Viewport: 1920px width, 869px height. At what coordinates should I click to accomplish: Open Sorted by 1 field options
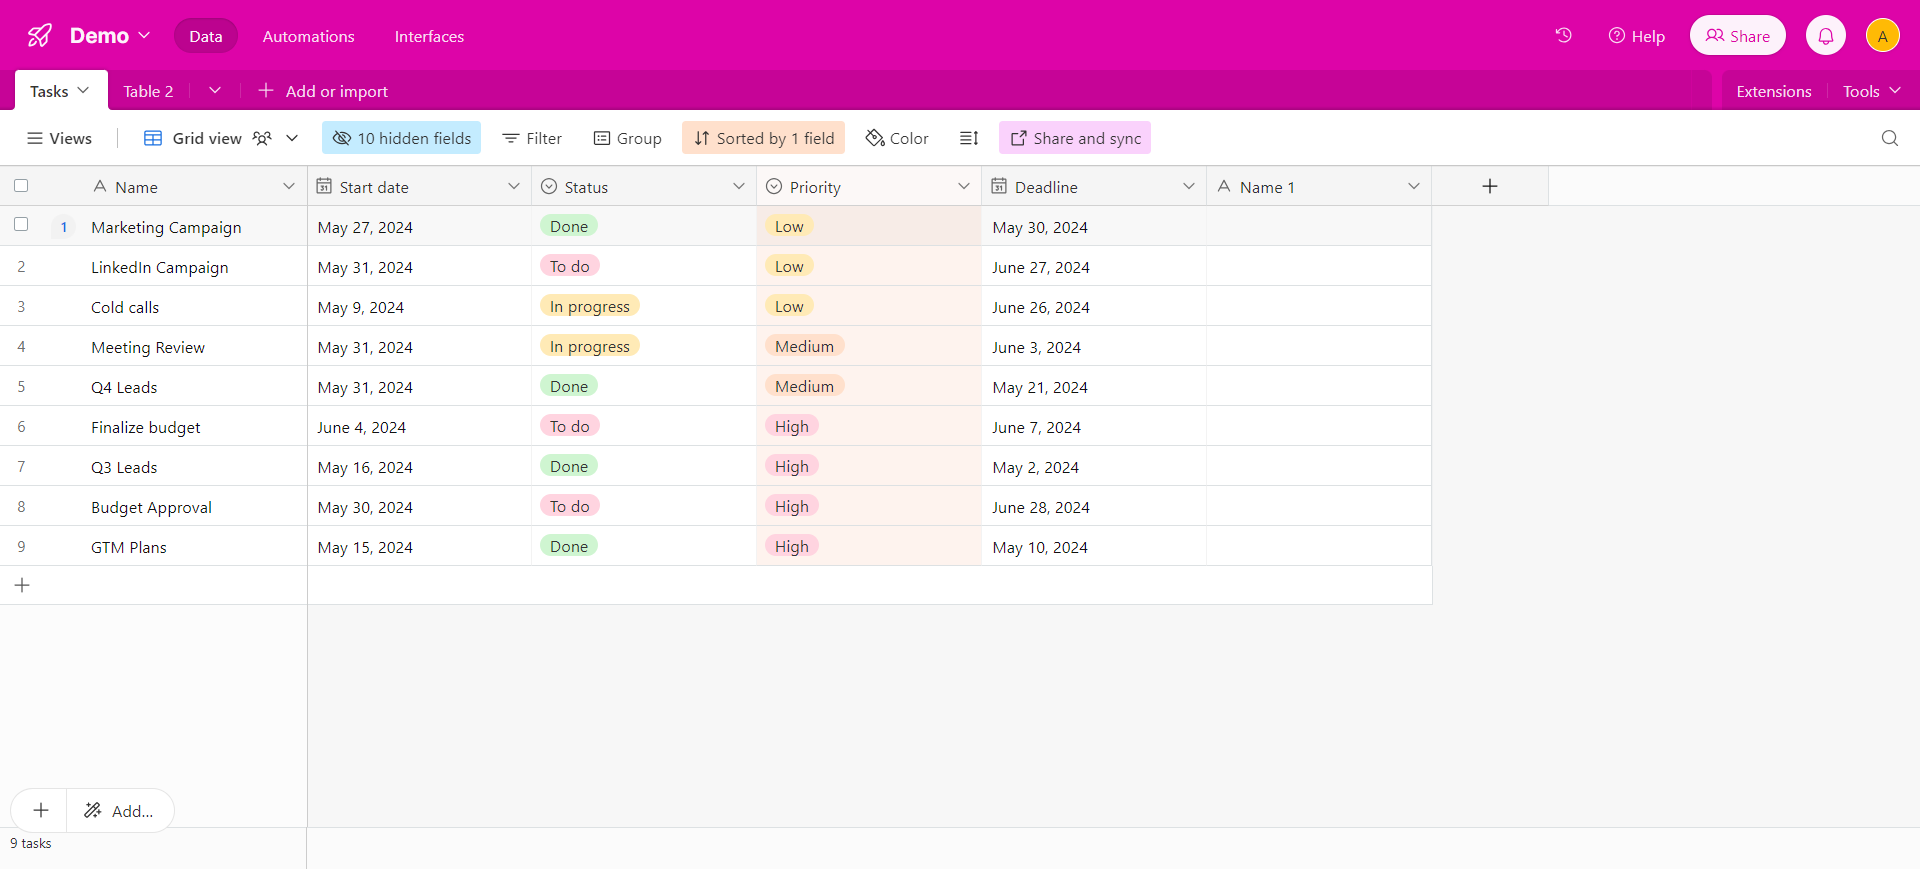[764, 138]
